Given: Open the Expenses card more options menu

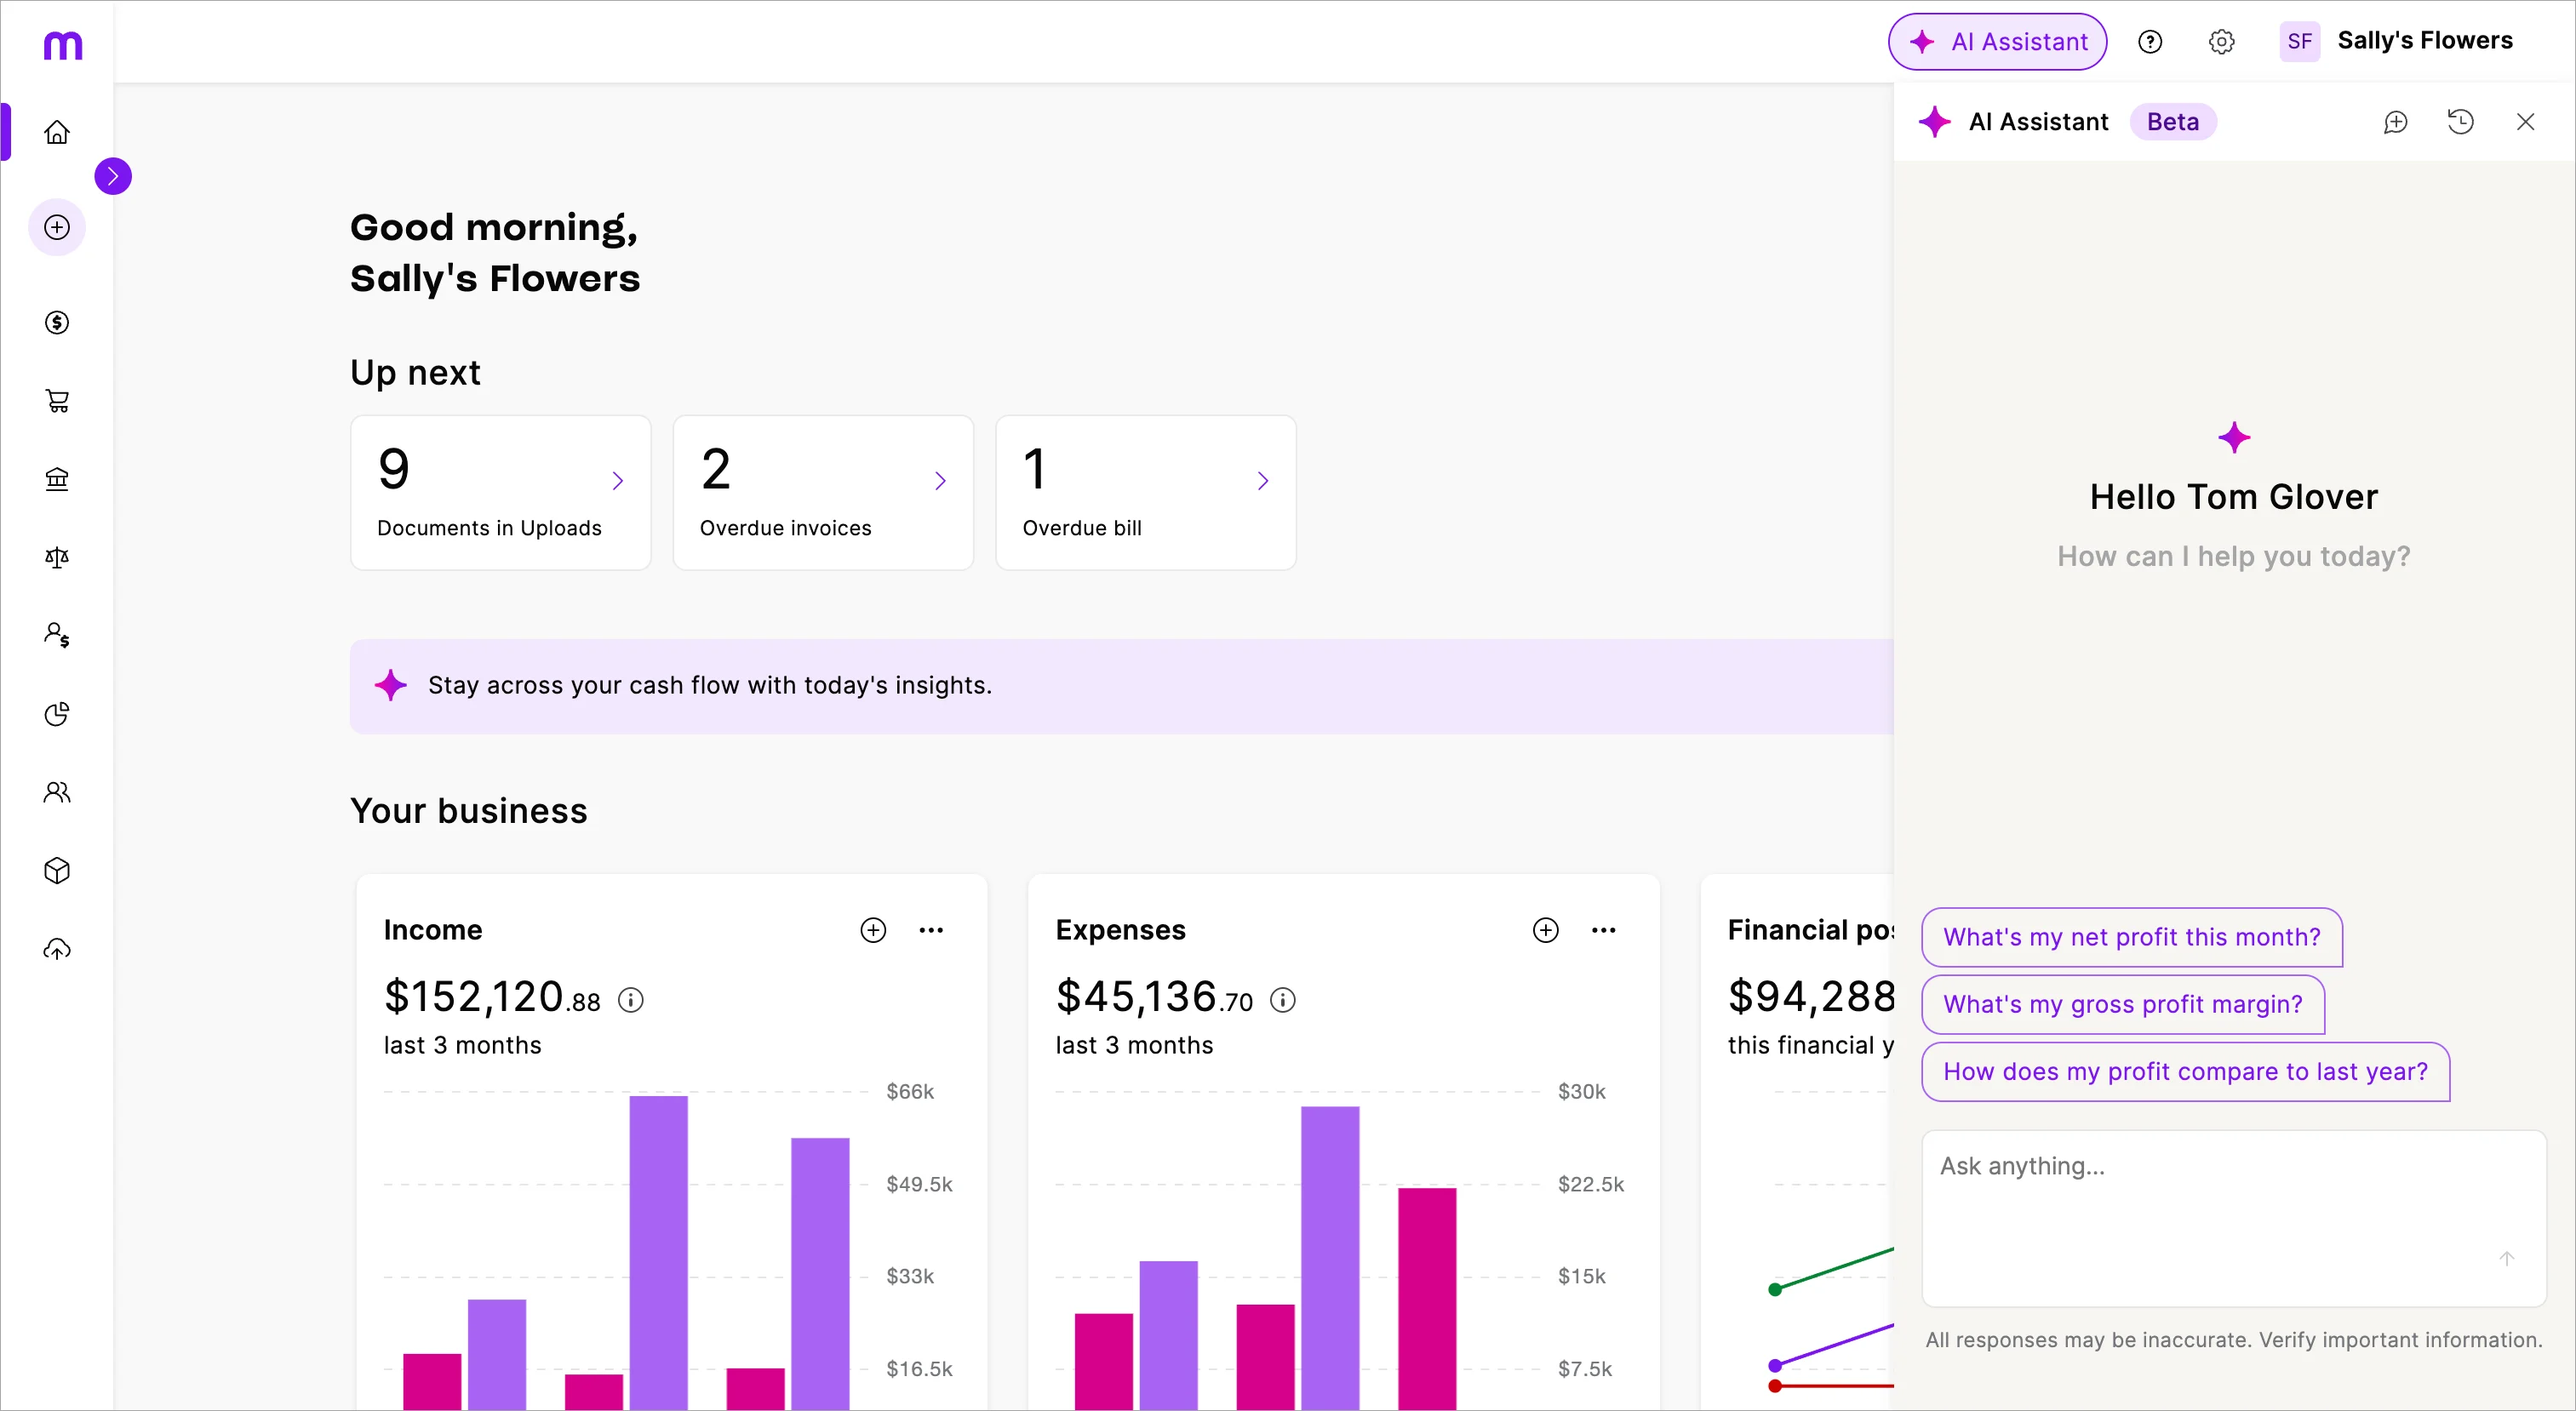Looking at the screenshot, I should pos(1603,930).
